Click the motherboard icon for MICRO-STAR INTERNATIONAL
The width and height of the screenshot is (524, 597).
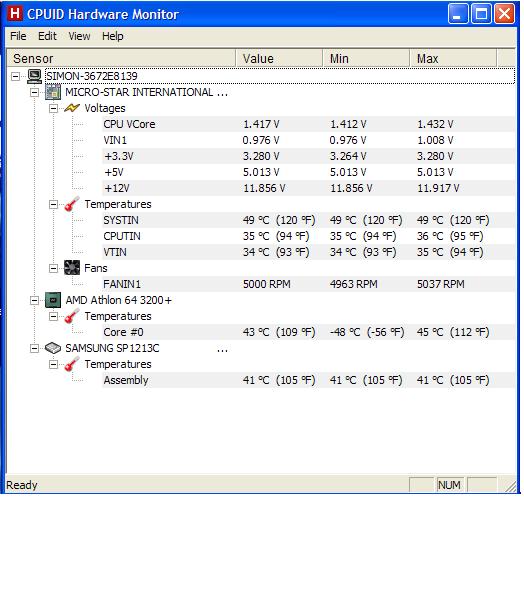53,92
